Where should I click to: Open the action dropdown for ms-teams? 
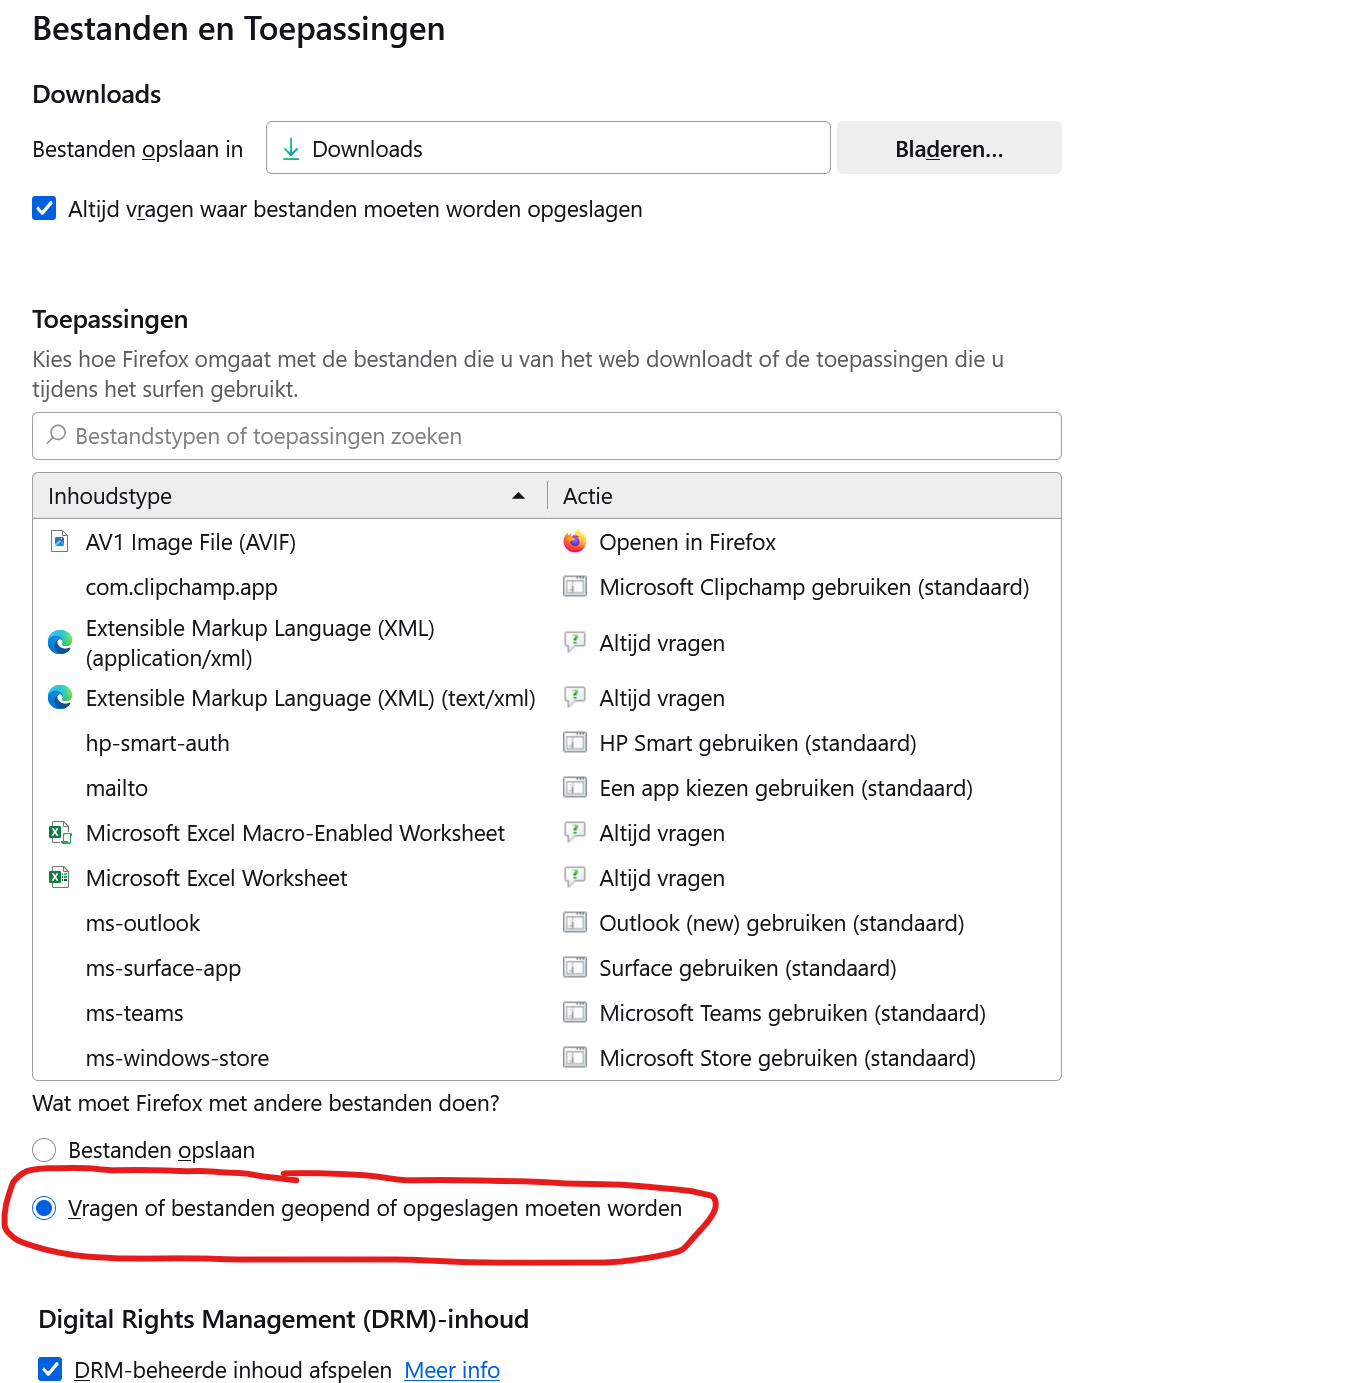(792, 1012)
